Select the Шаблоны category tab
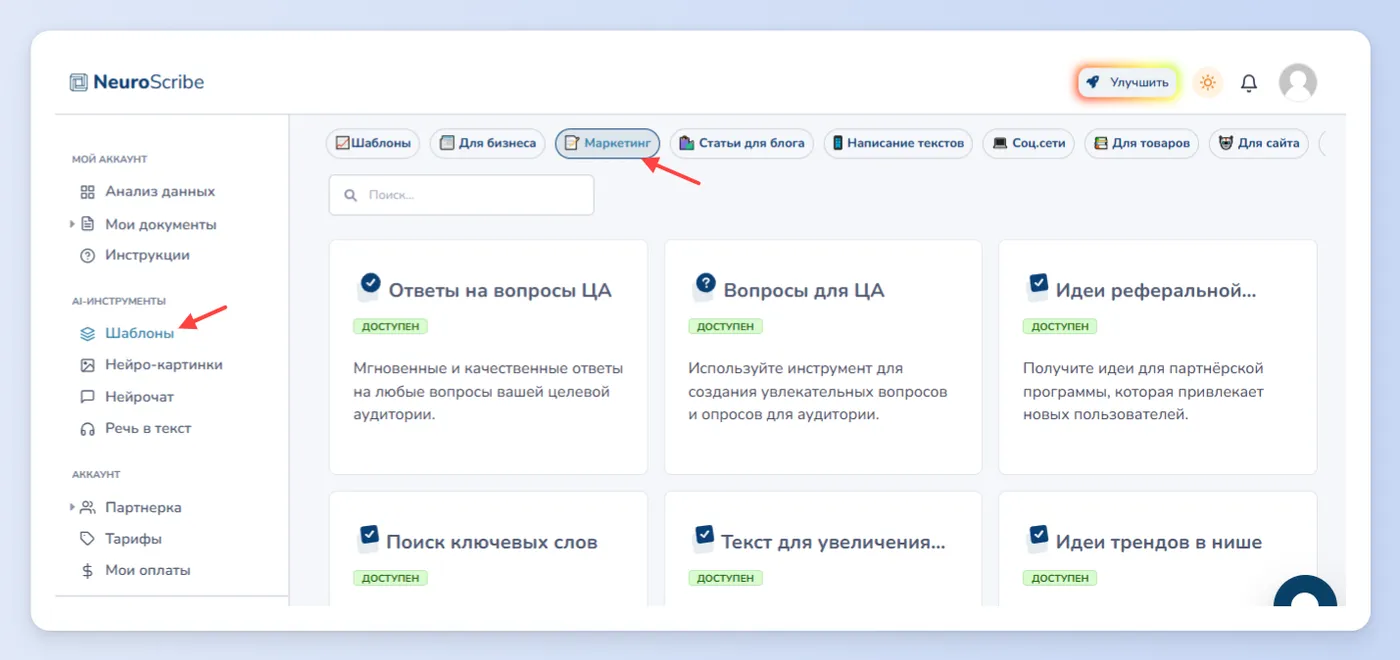Image resolution: width=1400 pixels, height=660 pixels. point(374,143)
